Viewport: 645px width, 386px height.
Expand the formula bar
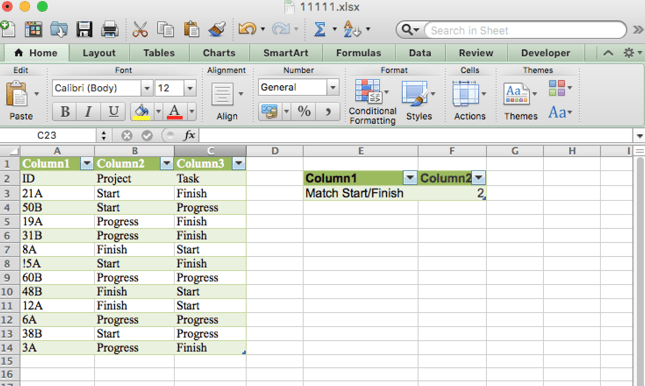[x=639, y=136]
